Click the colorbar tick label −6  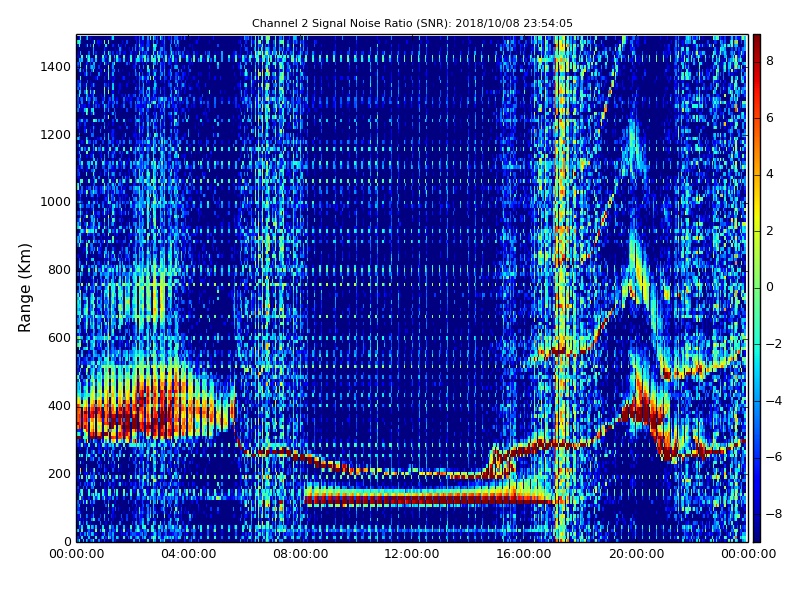774,457
